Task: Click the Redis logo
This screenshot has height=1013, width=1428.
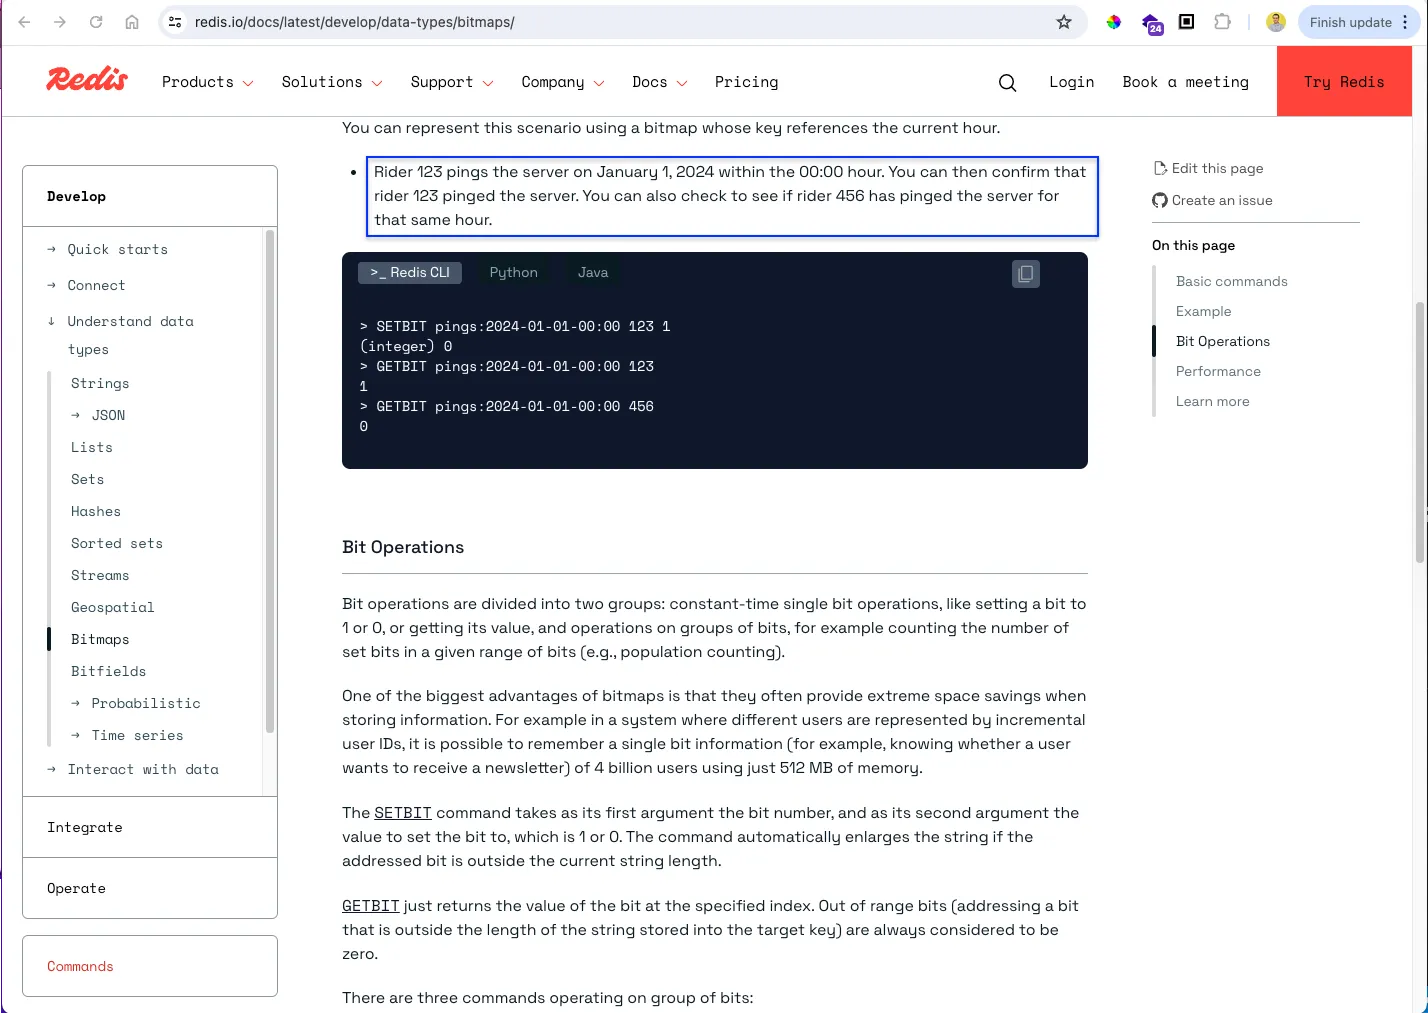Action: coord(87,80)
